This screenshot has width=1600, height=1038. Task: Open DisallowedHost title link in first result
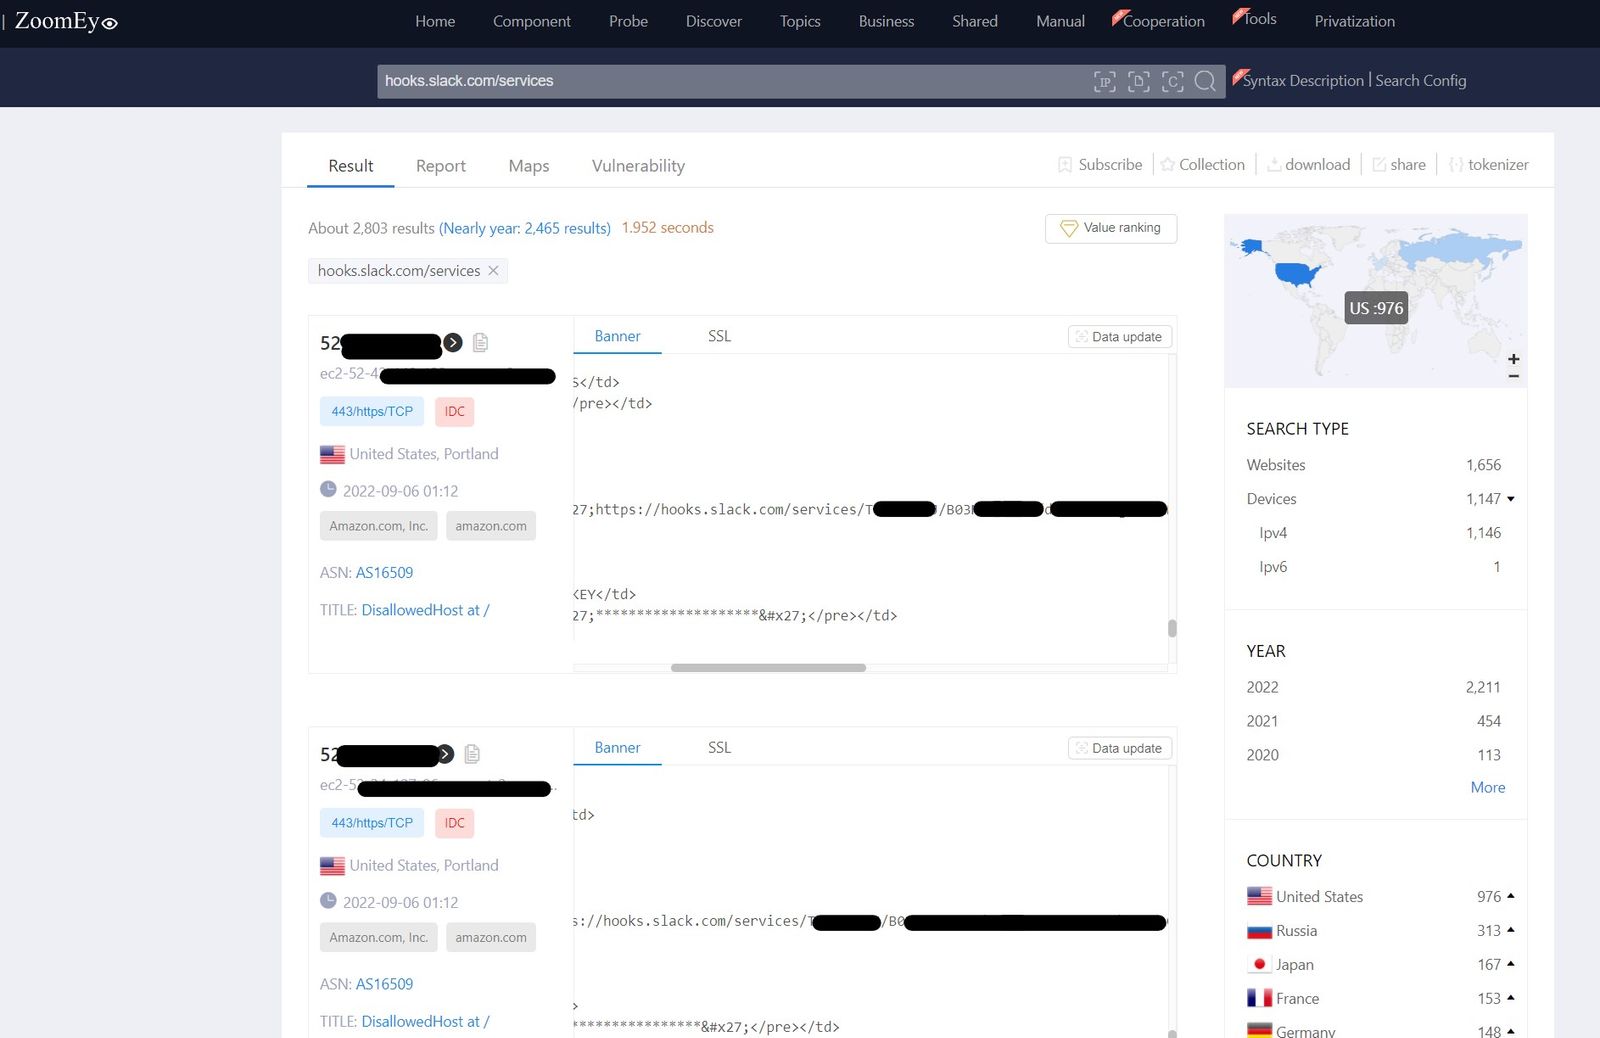point(425,610)
